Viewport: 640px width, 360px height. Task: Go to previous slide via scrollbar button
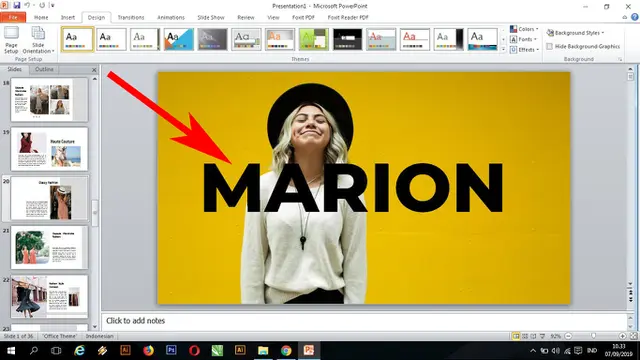point(631,292)
